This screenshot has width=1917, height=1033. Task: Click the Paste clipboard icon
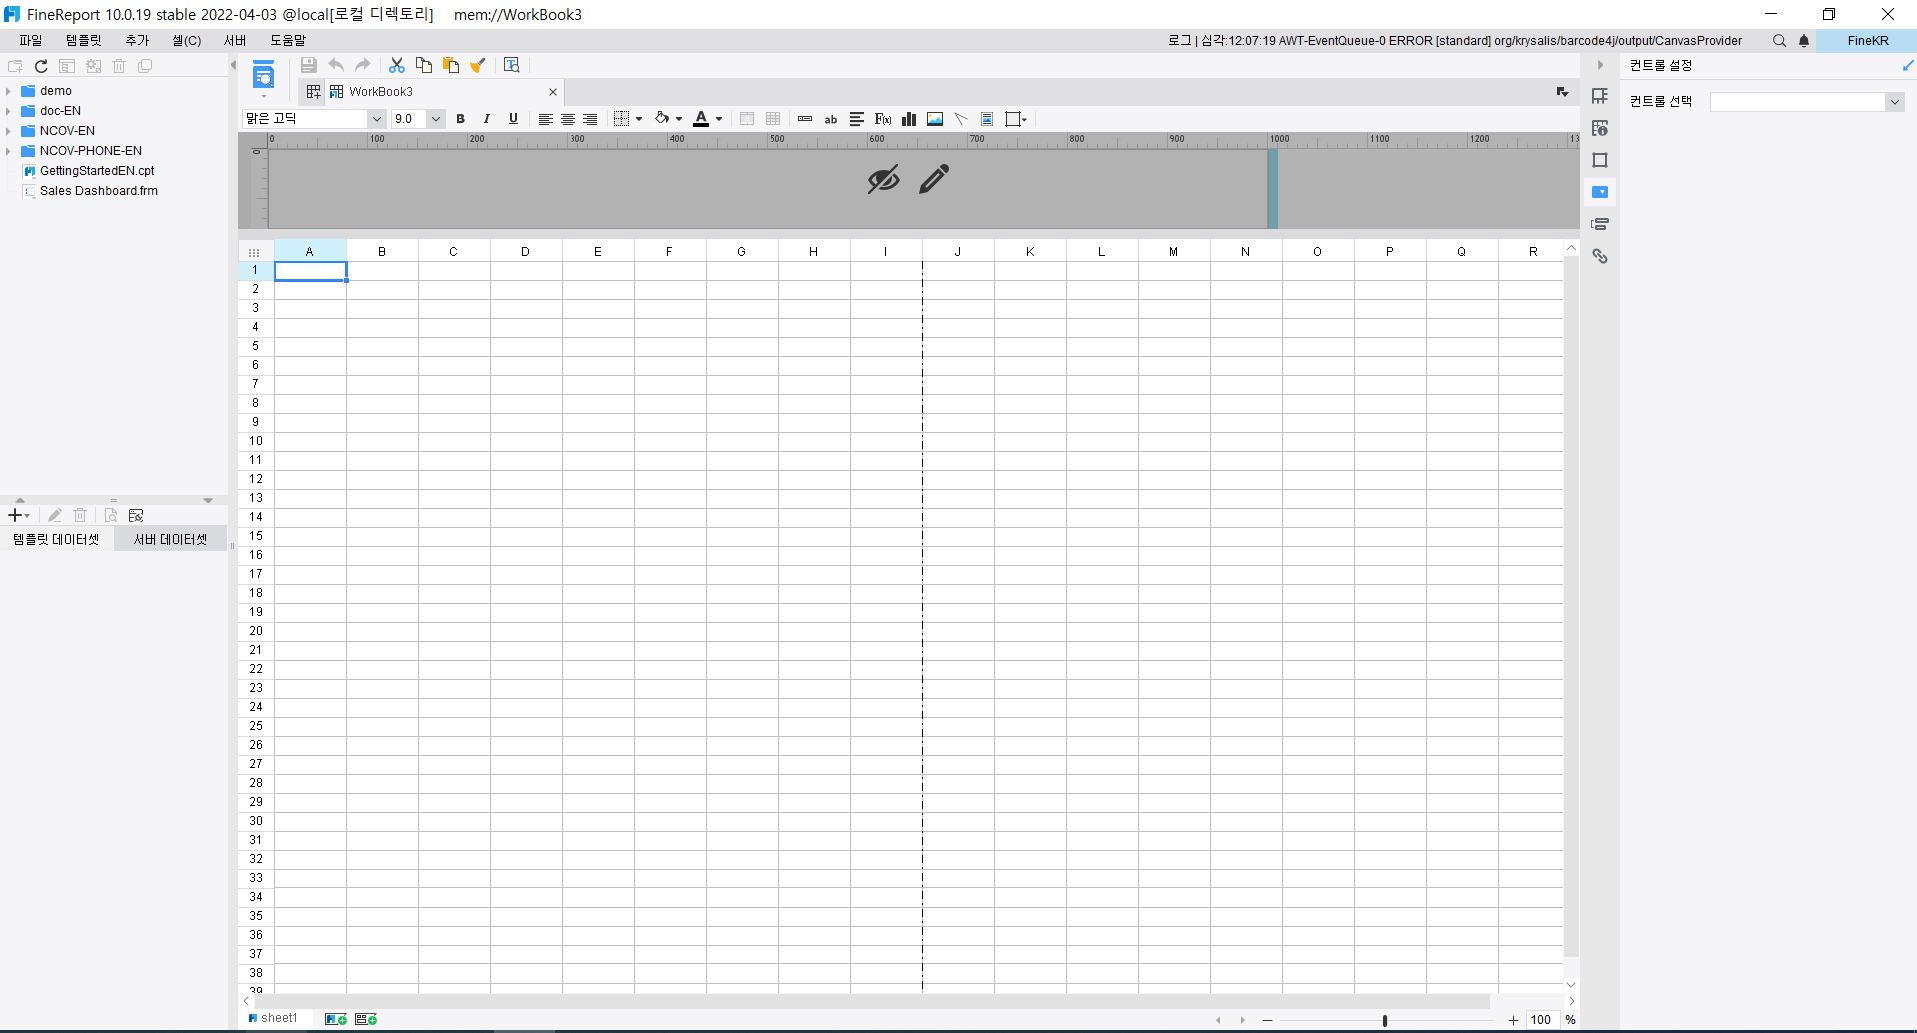point(451,65)
